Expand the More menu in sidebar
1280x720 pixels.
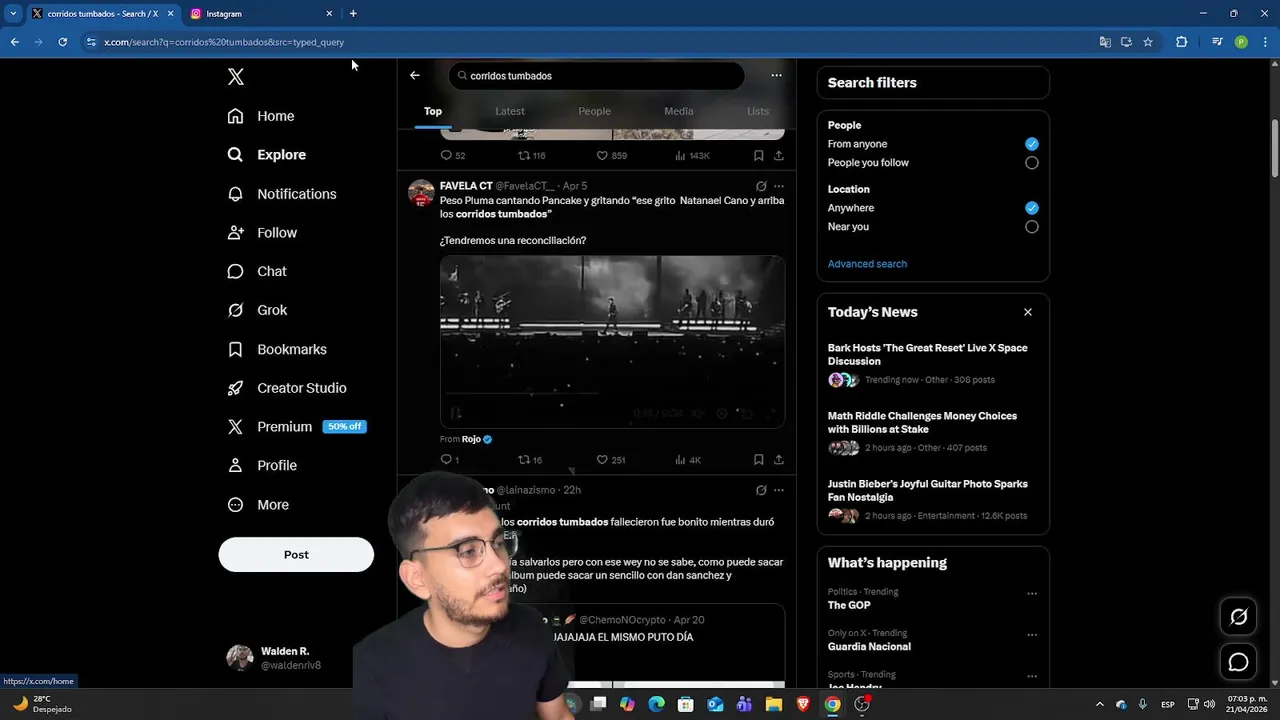(258, 505)
